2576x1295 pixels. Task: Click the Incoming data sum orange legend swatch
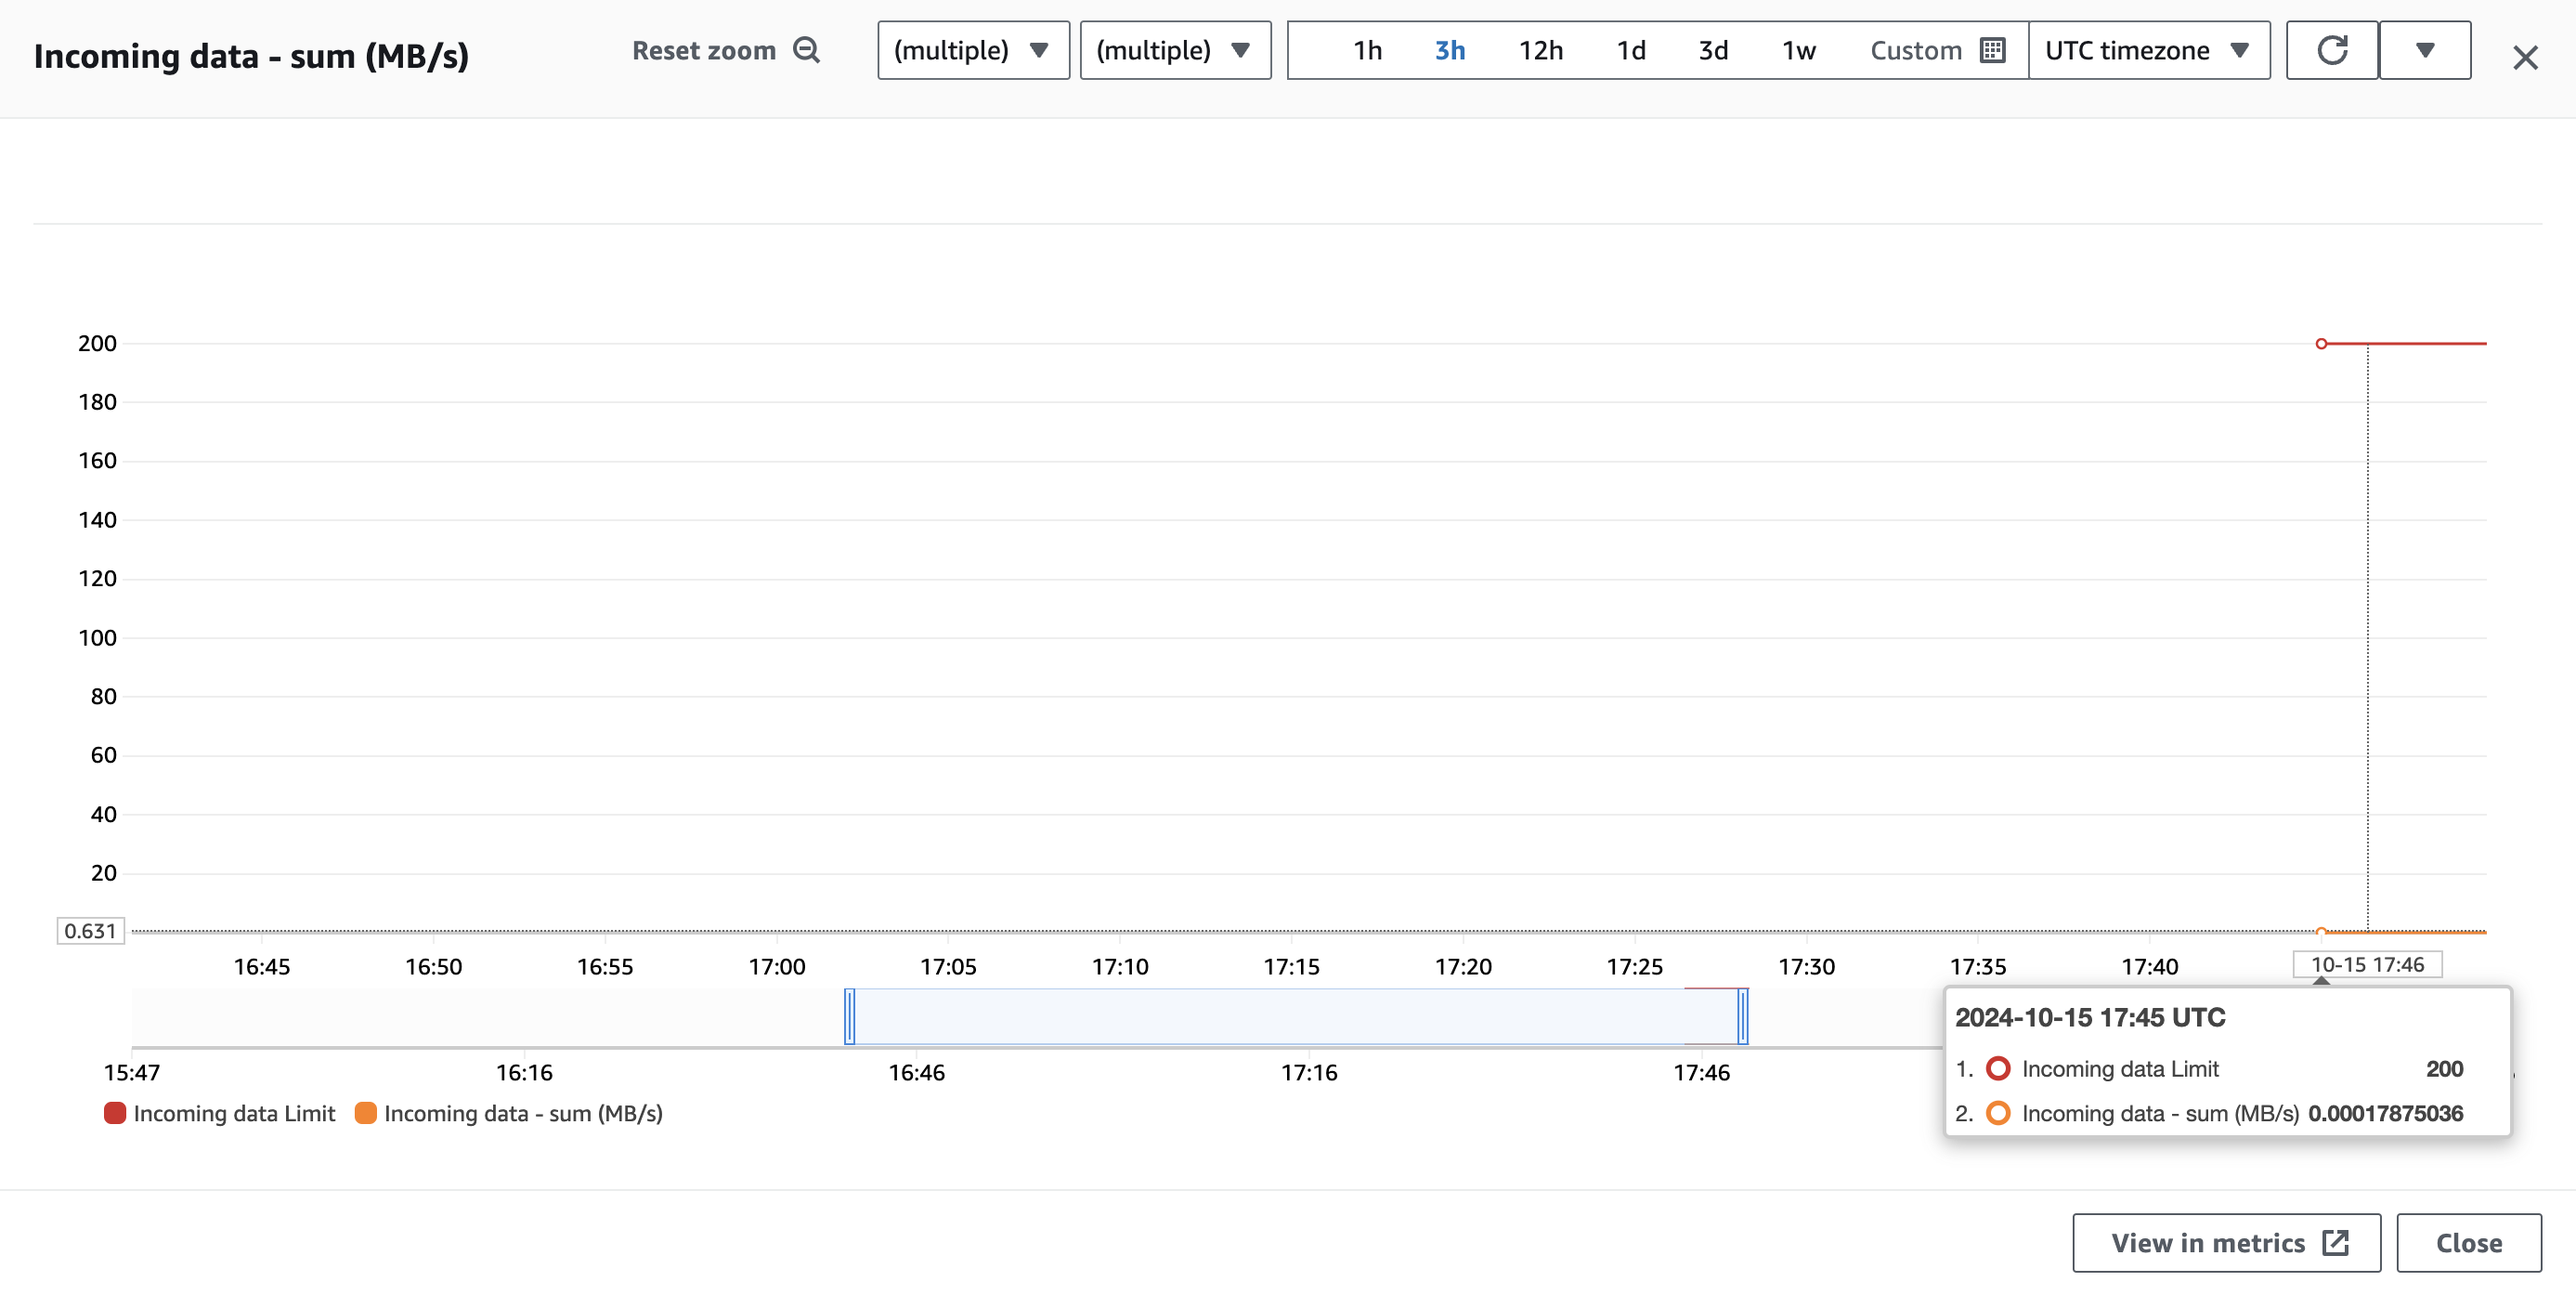click(x=366, y=1112)
